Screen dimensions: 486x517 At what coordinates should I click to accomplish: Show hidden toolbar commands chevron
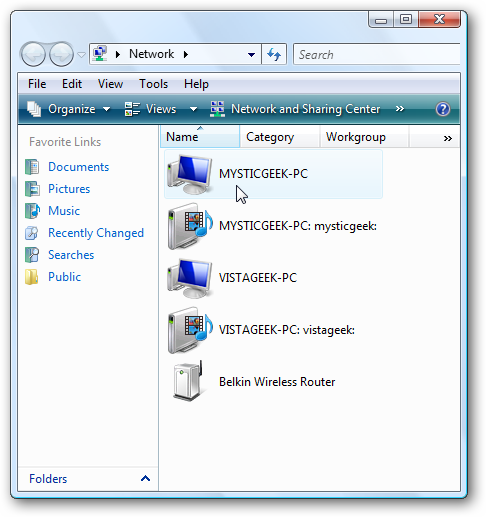(400, 109)
